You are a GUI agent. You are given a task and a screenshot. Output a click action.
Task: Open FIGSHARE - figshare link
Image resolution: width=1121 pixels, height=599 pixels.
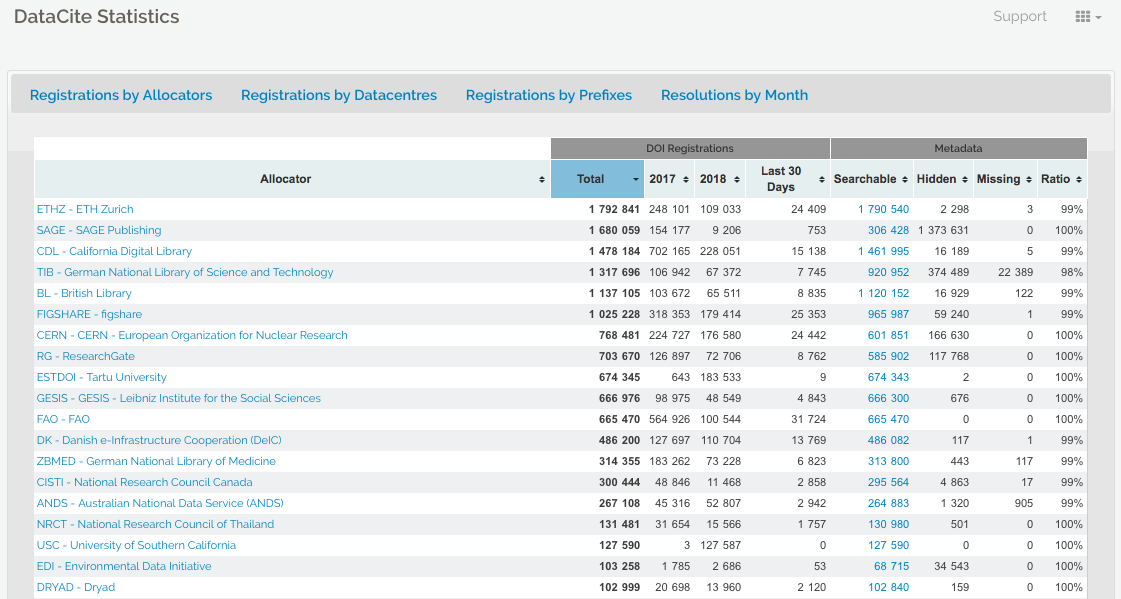(x=89, y=315)
